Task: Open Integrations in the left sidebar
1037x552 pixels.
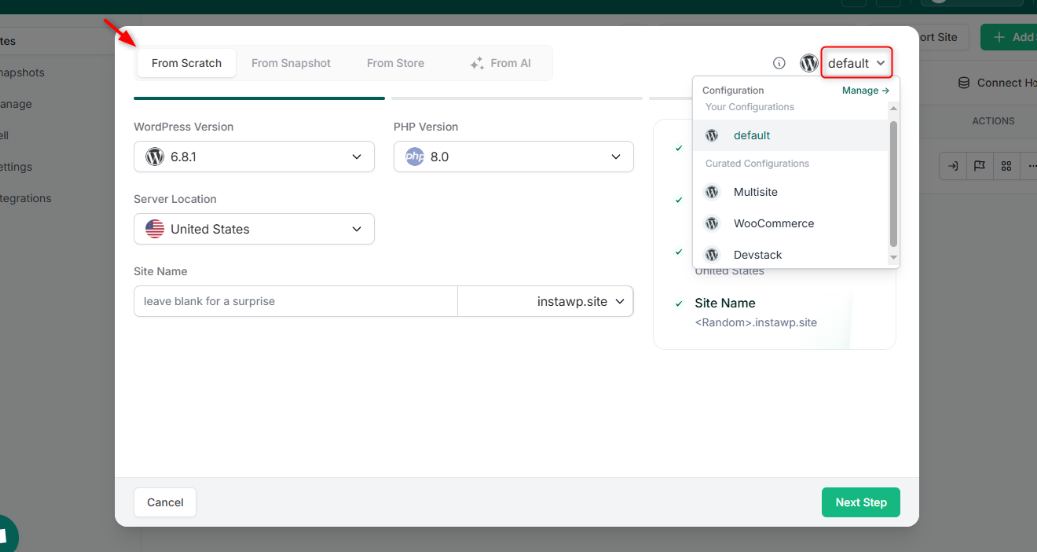Action: pyautogui.click(x=26, y=198)
